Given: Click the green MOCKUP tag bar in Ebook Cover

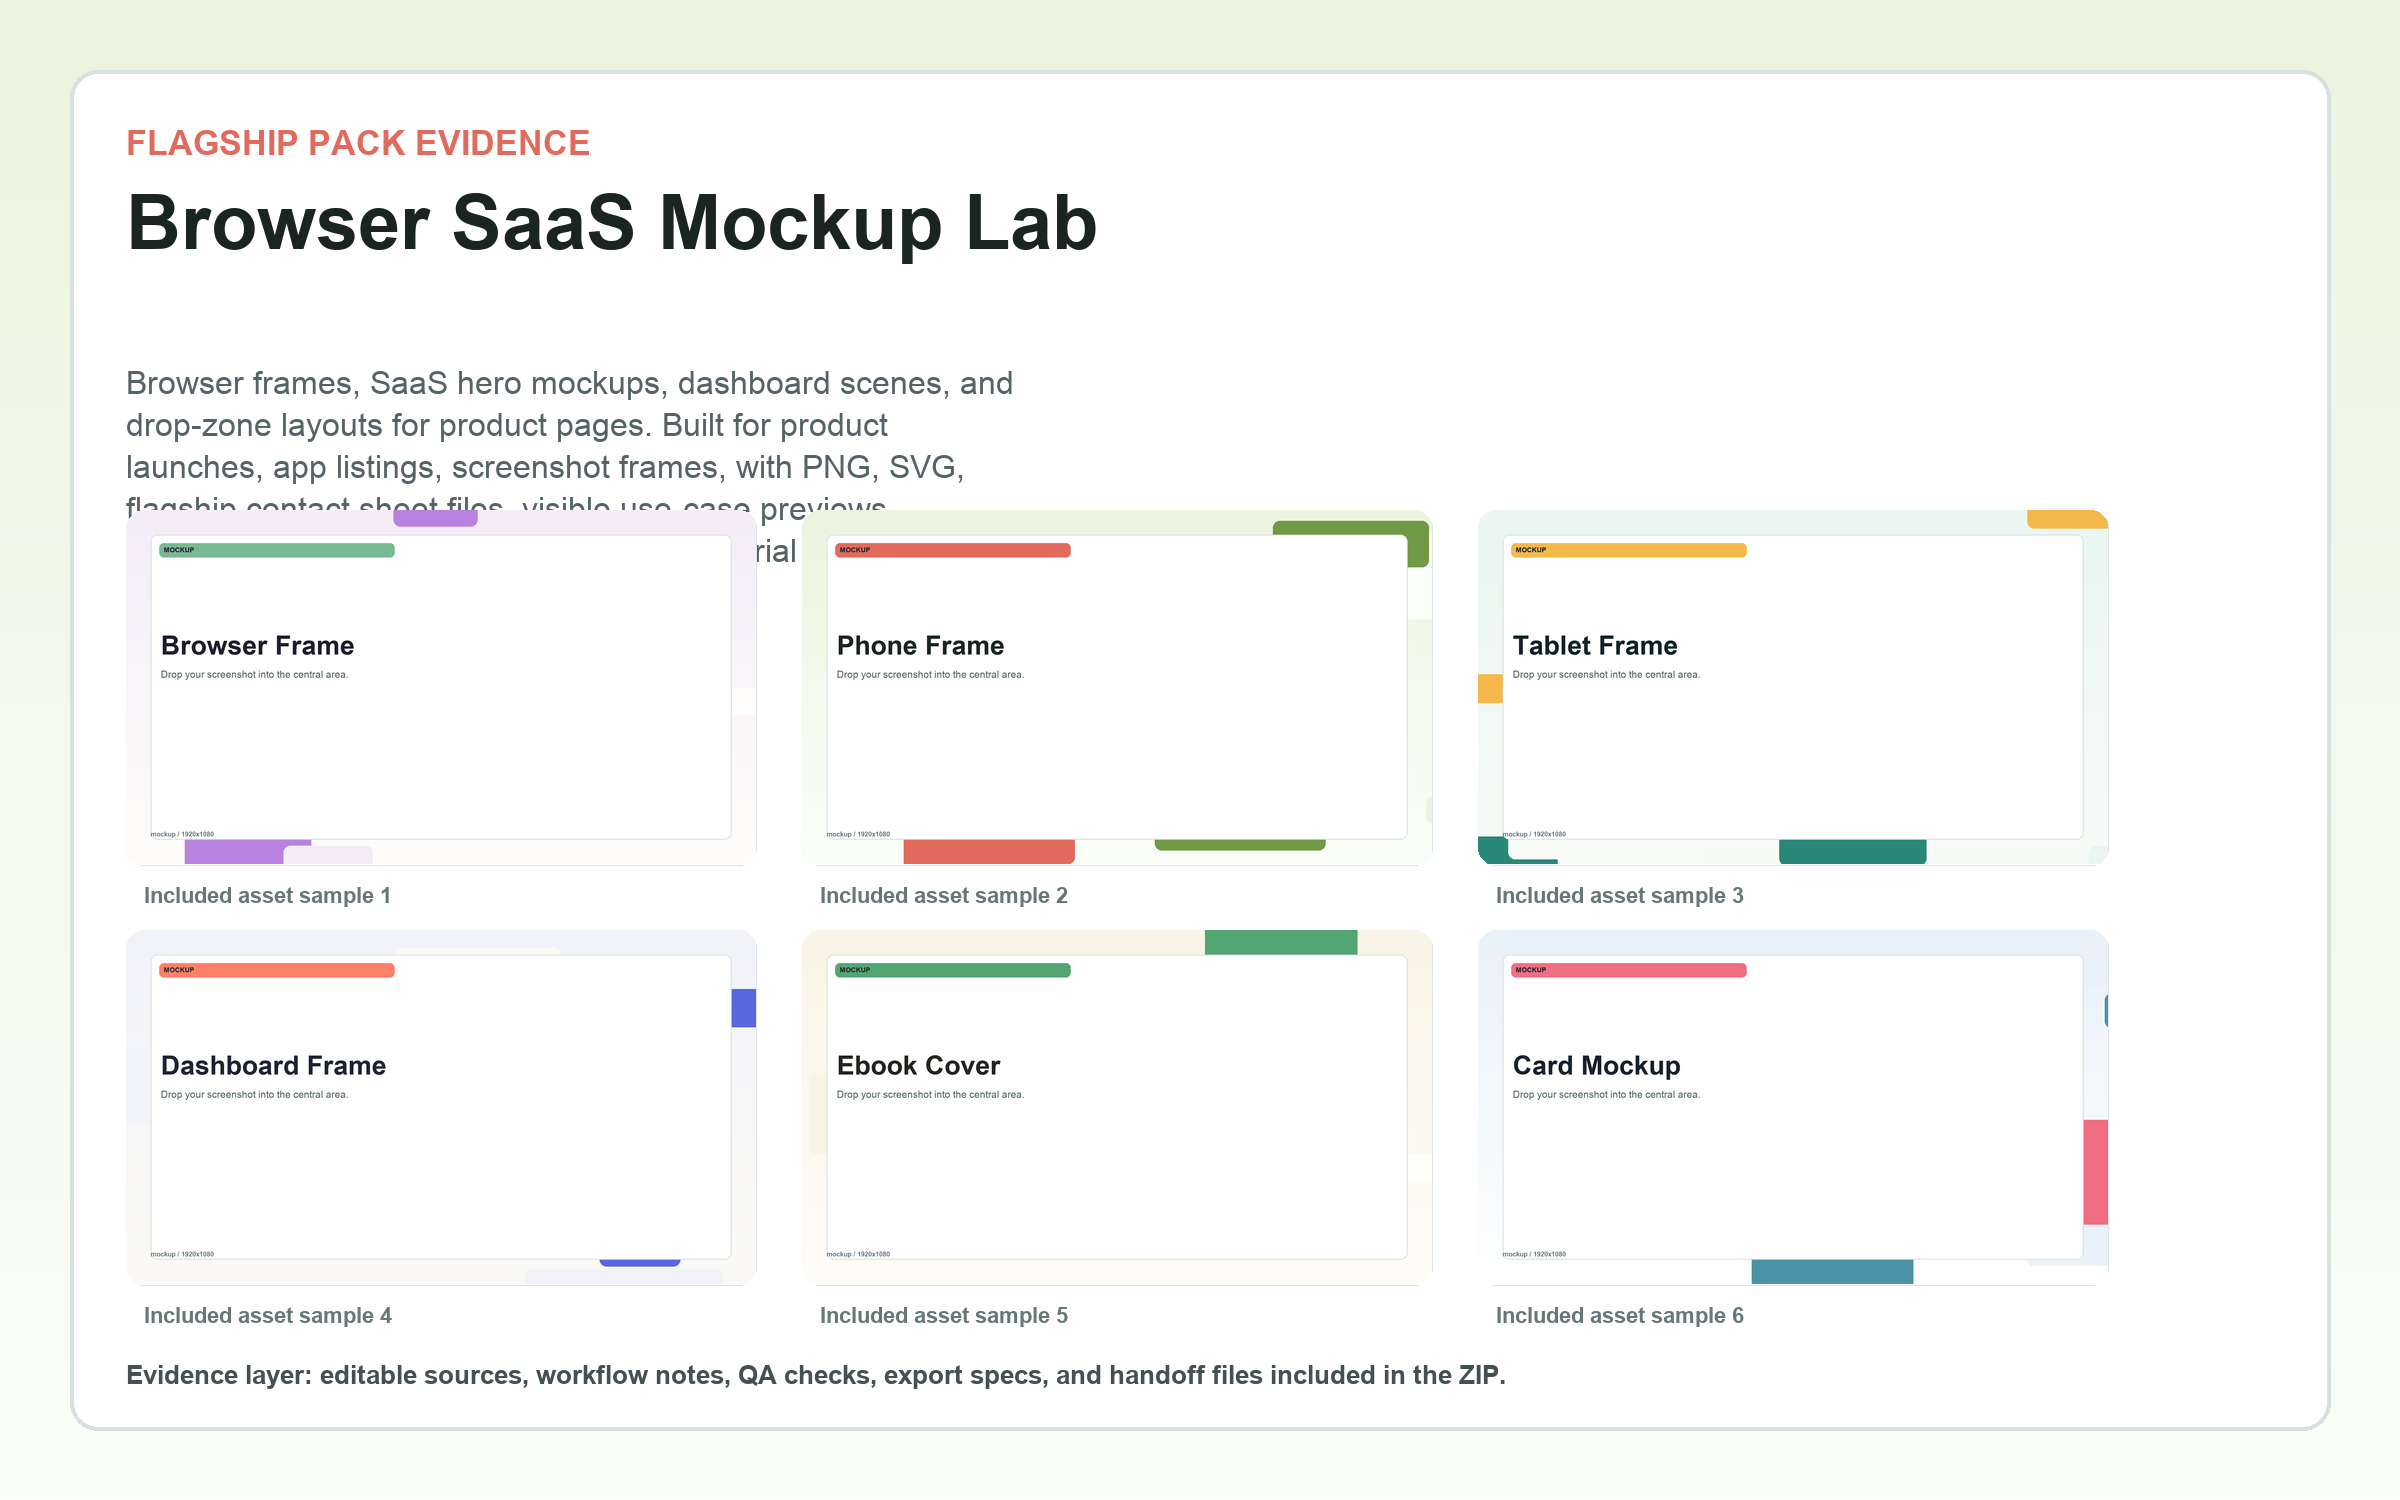Looking at the screenshot, I should click(x=953, y=970).
